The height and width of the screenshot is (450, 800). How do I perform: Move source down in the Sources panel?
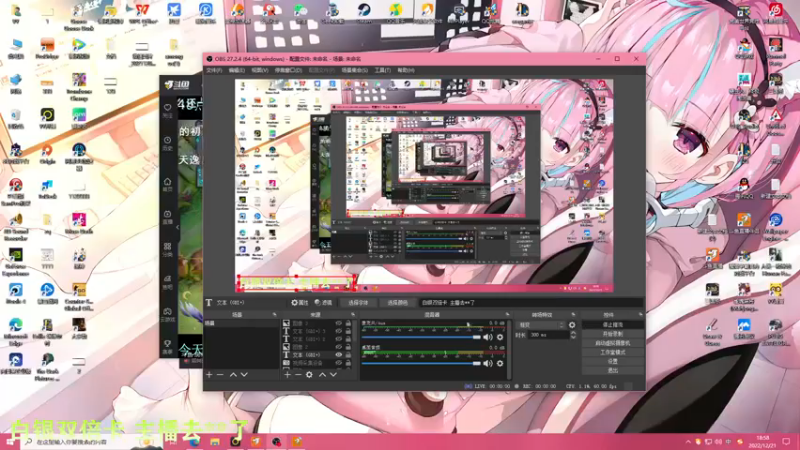tap(334, 374)
